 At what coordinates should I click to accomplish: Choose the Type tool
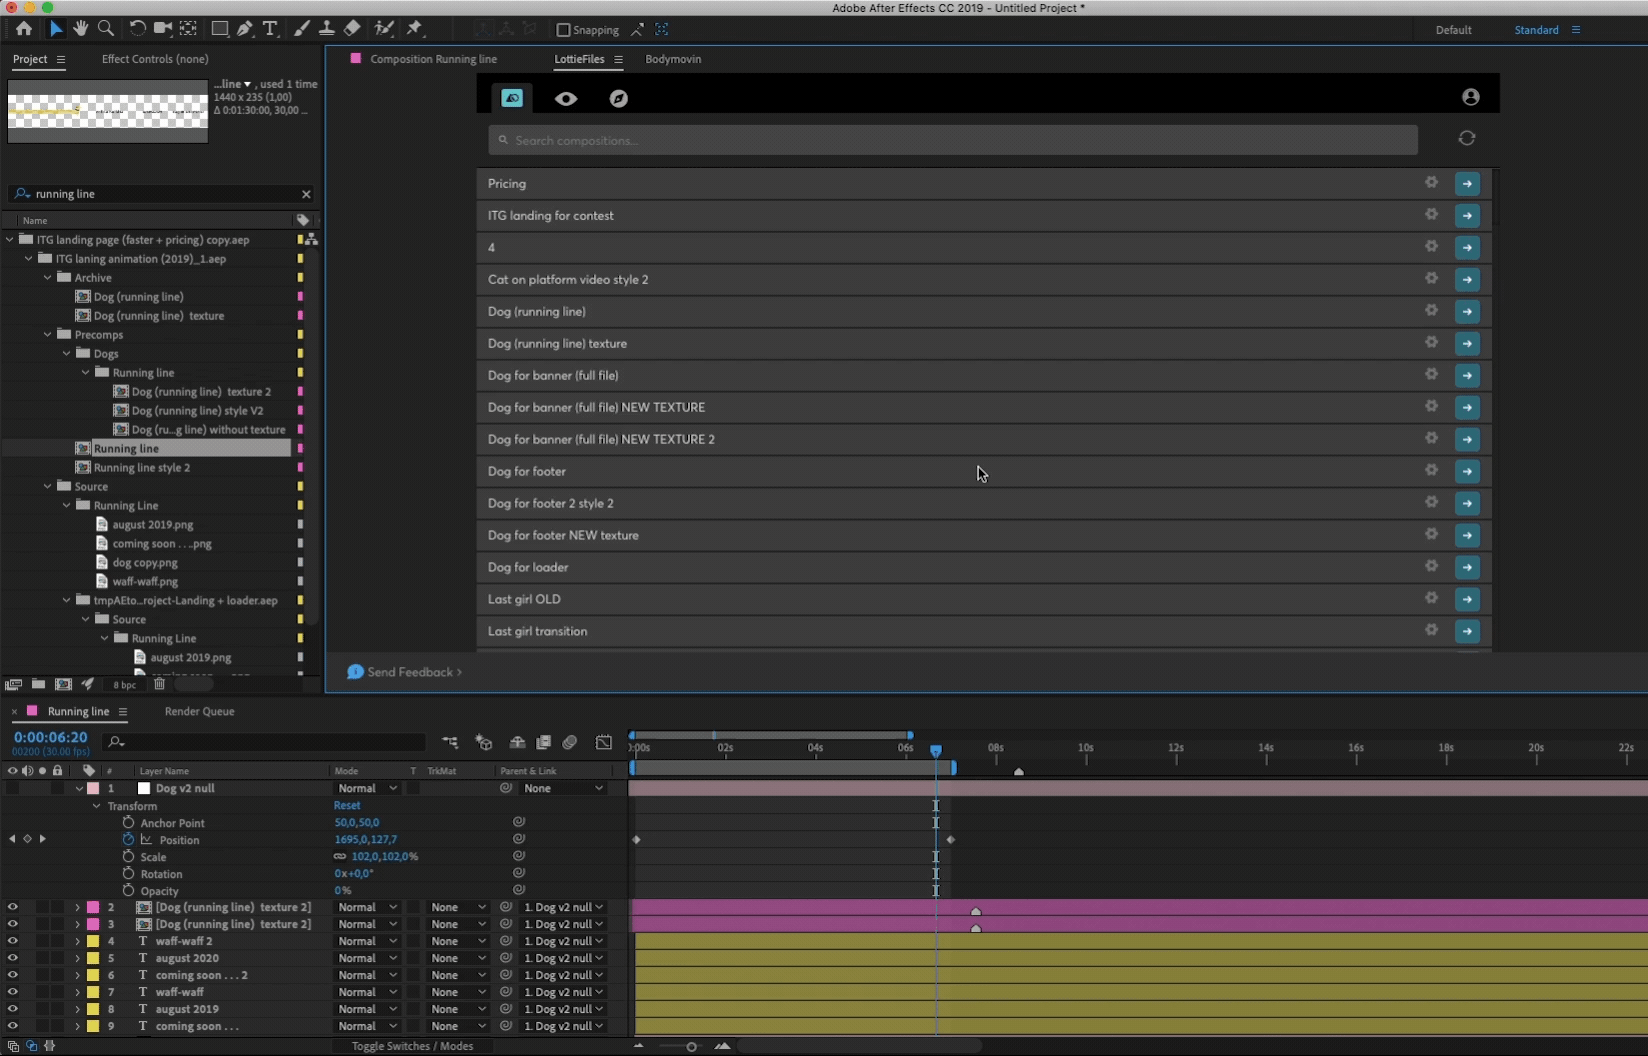[x=270, y=29]
